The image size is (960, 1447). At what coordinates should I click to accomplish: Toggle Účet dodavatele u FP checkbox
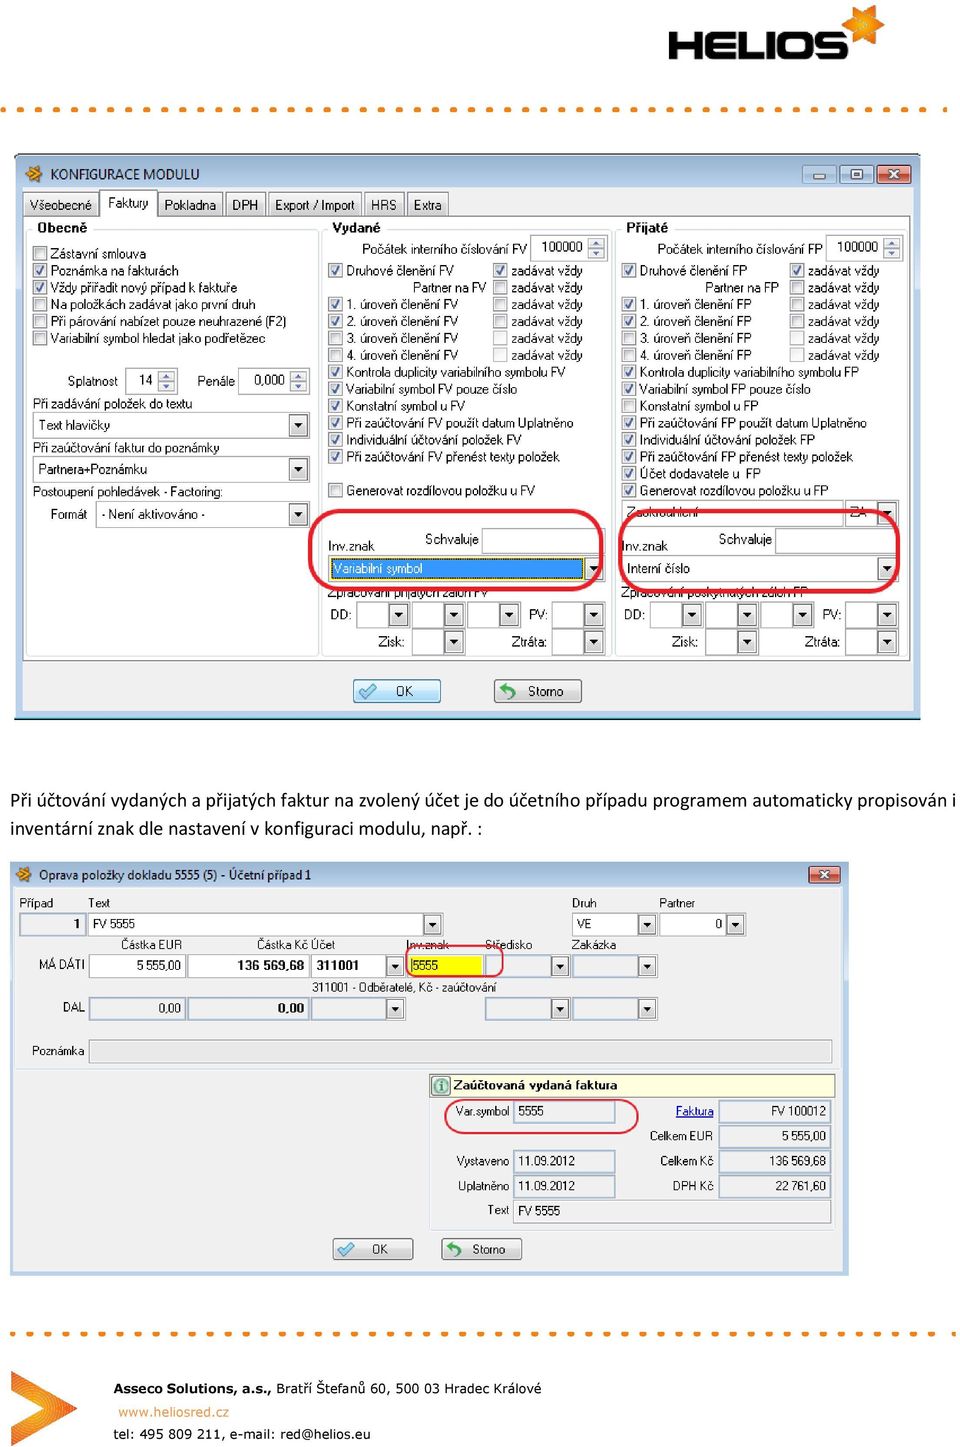[x=629, y=473]
